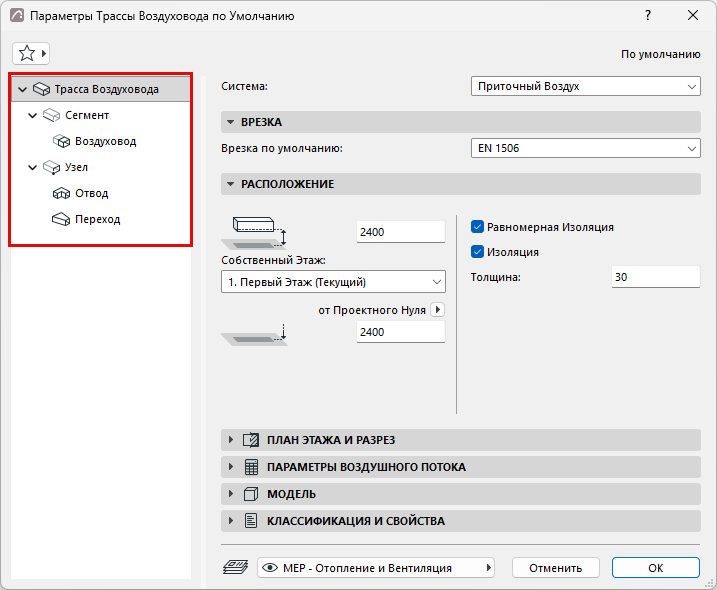Uncheck Изоляция checkbox
This screenshot has width=717, height=590.
pos(477,252)
